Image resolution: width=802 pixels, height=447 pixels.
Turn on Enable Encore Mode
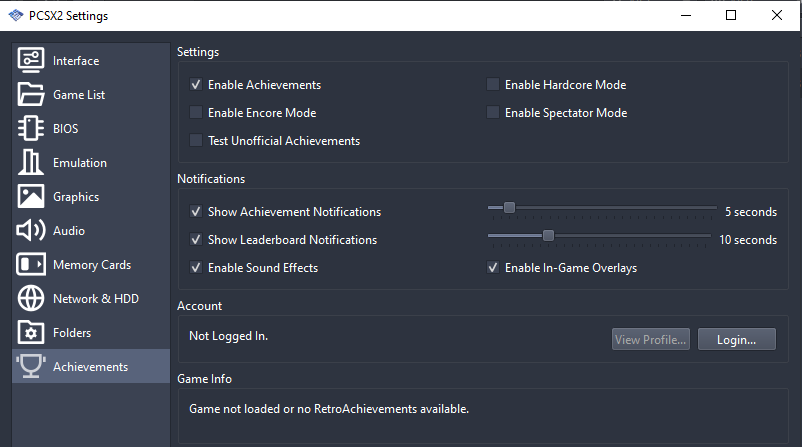196,113
